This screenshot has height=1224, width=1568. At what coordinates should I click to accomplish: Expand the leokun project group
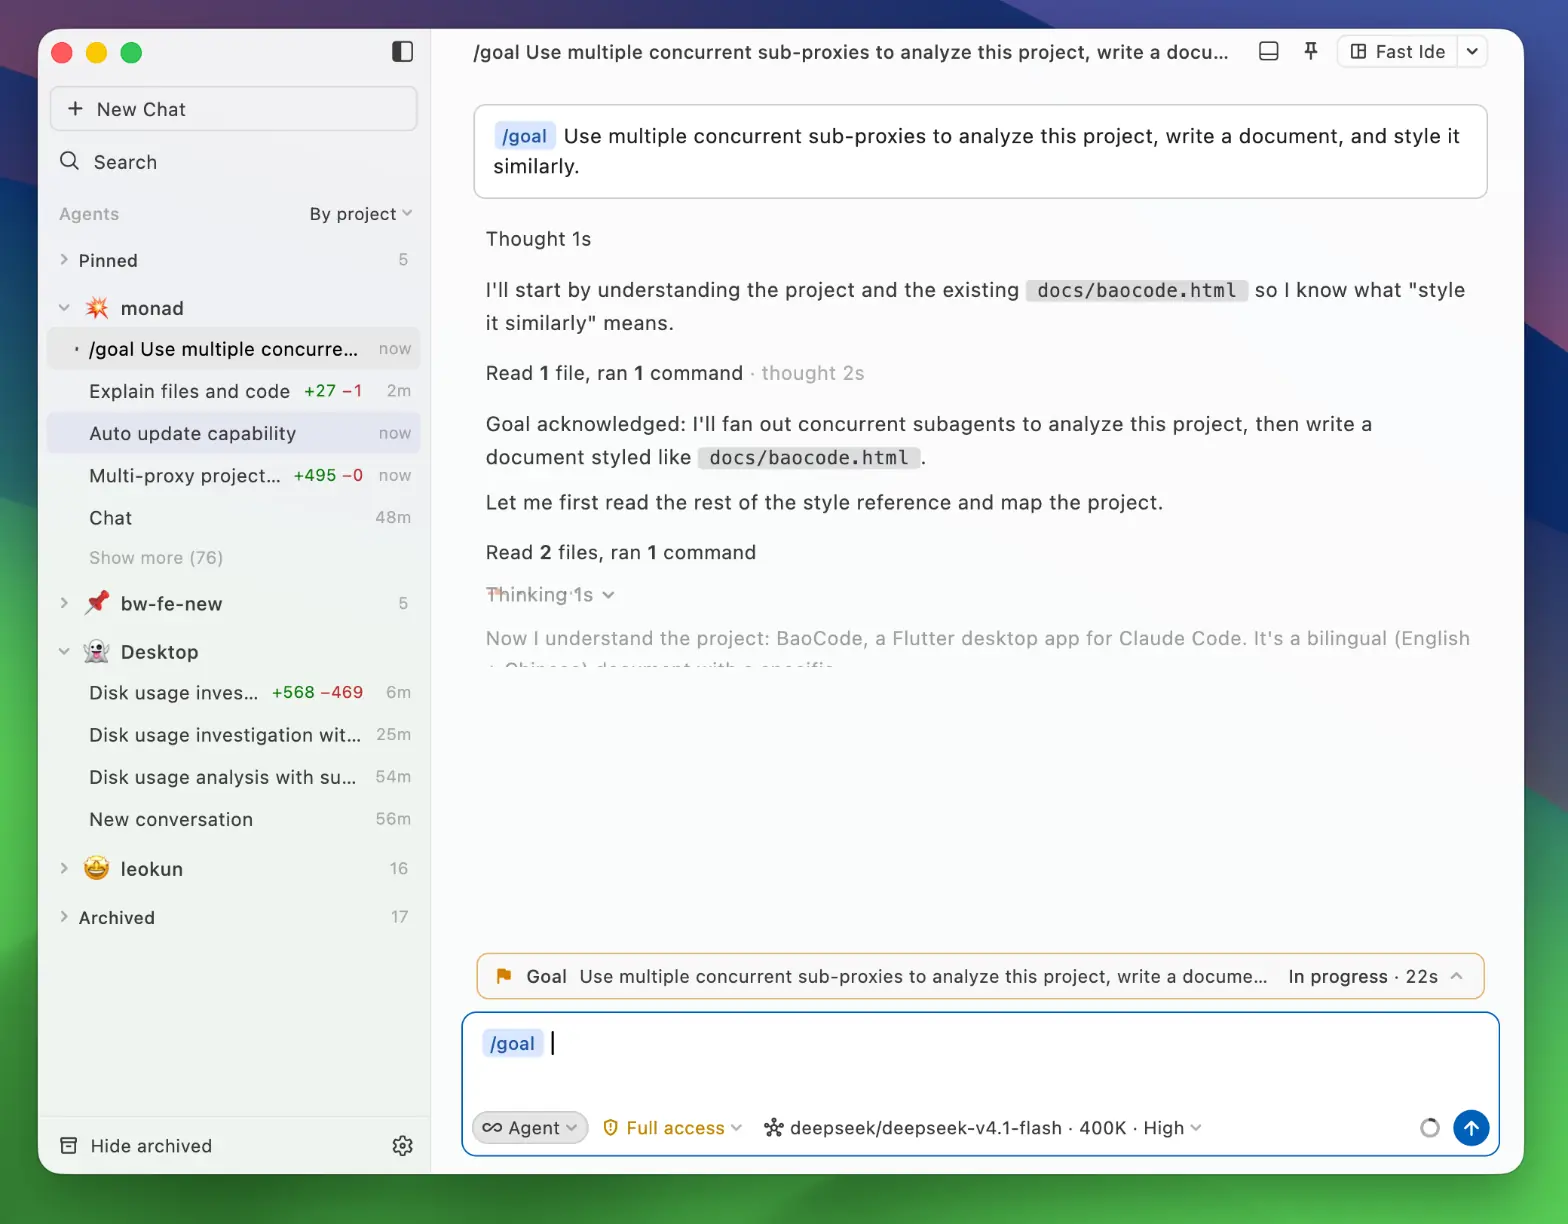tap(64, 868)
